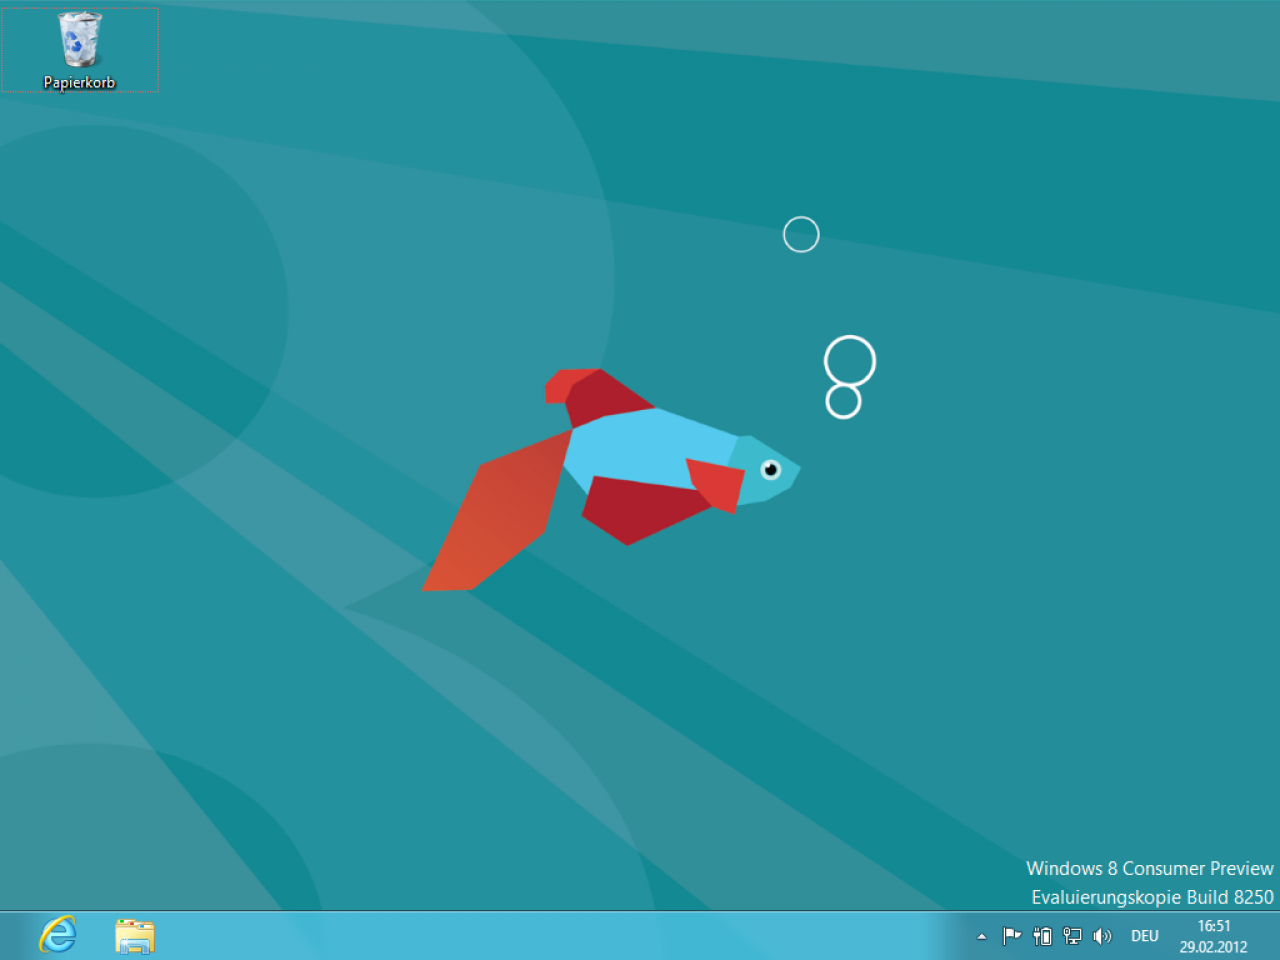Click the date 29.02.2012 in tray
This screenshot has width=1280, height=960.
coord(1213,947)
